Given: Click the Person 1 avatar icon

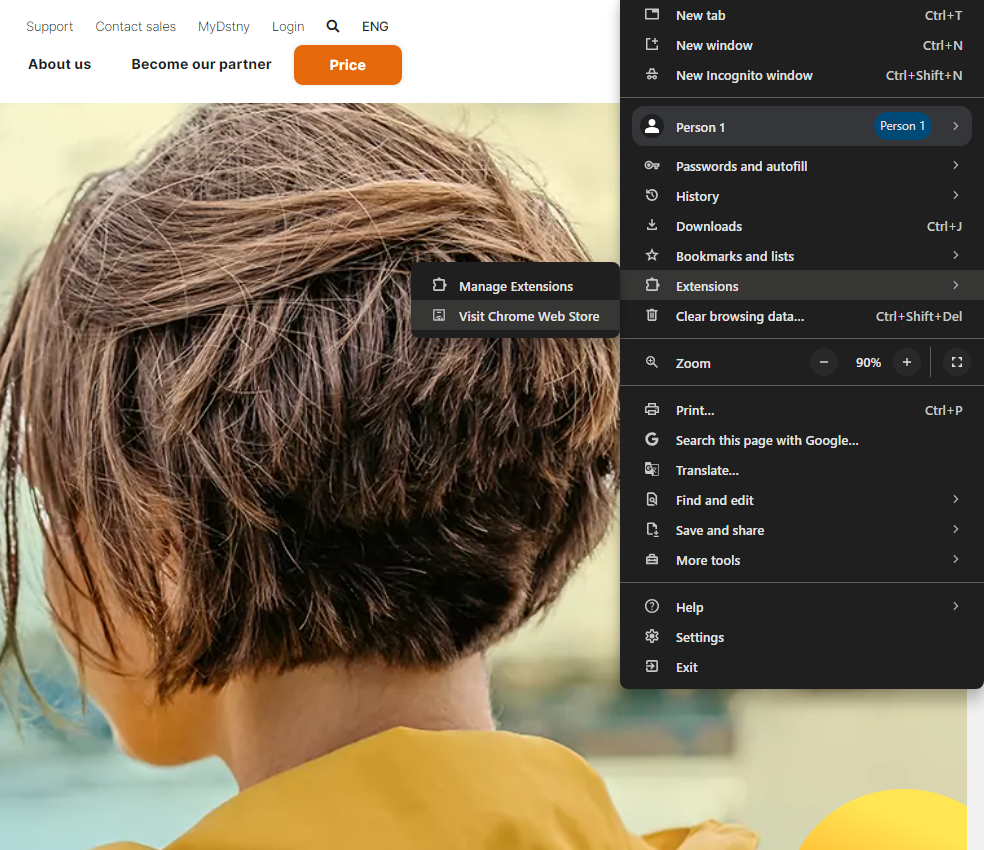Looking at the screenshot, I should 652,126.
